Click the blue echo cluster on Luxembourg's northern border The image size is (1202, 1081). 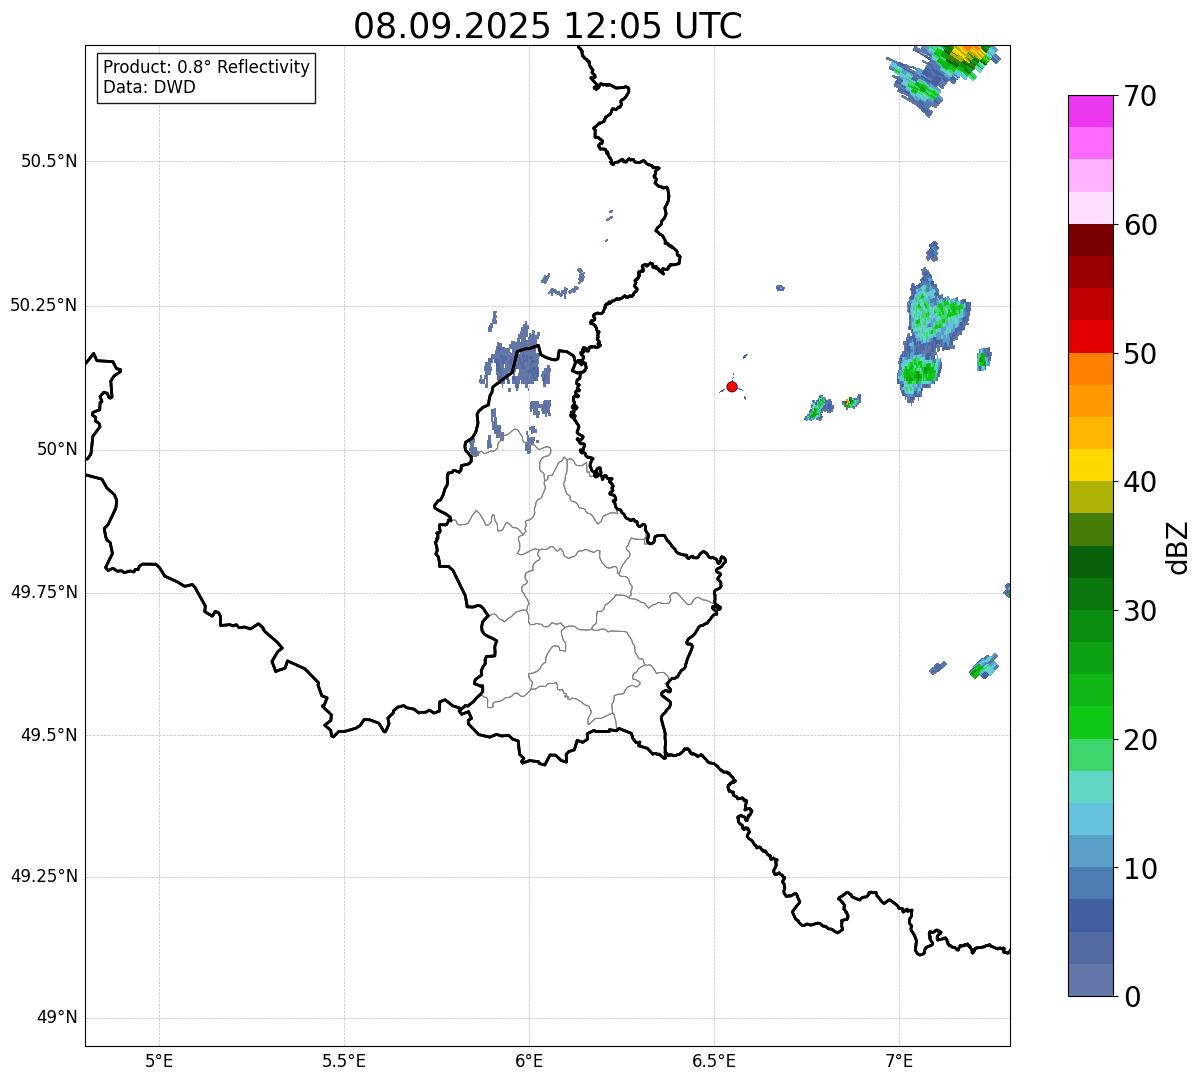click(x=517, y=360)
